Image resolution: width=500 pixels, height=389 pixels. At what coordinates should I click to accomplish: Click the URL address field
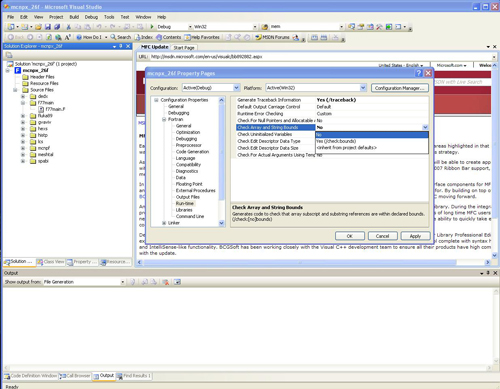(322, 57)
